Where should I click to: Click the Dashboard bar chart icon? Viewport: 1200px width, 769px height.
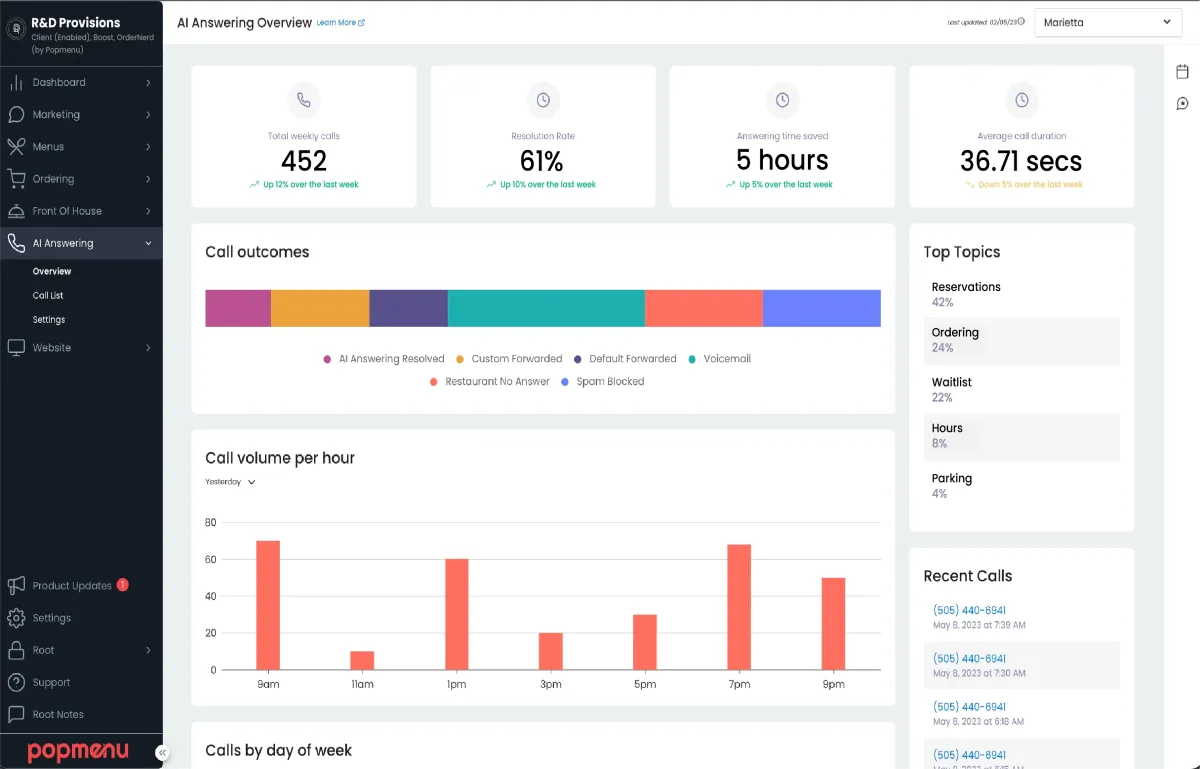tap(16, 82)
